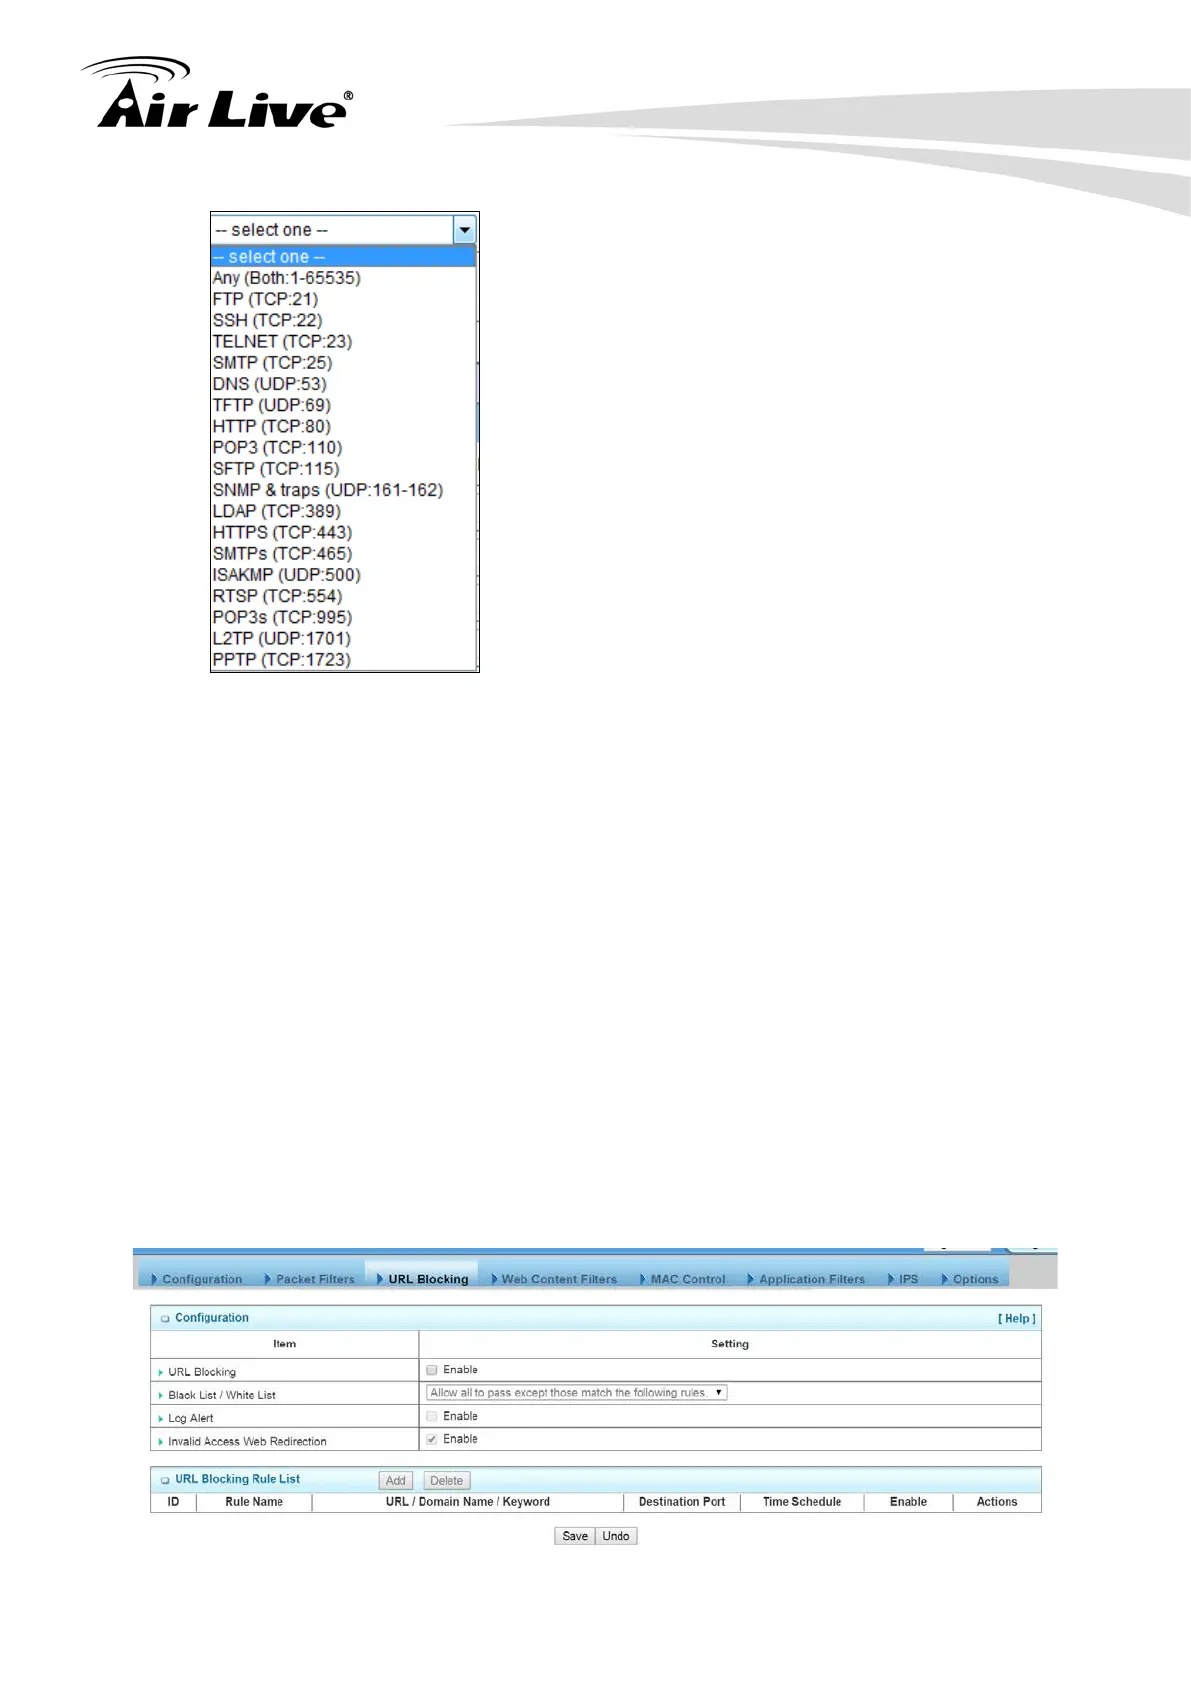Click the Save button
Screen dimensions: 1191x1684
pyautogui.click(x=575, y=1536)
